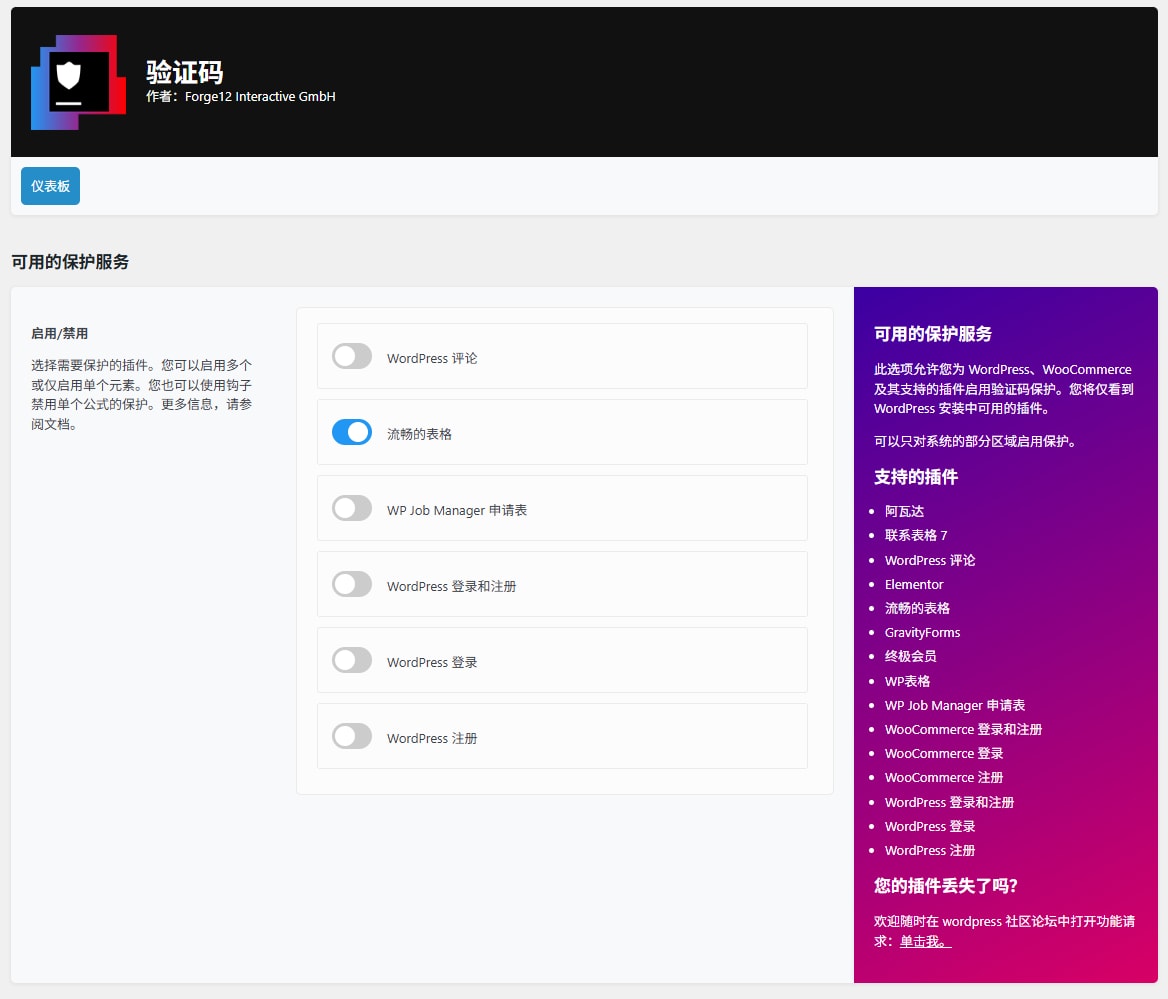Click the shield plugin logo icon

(77, 82)
